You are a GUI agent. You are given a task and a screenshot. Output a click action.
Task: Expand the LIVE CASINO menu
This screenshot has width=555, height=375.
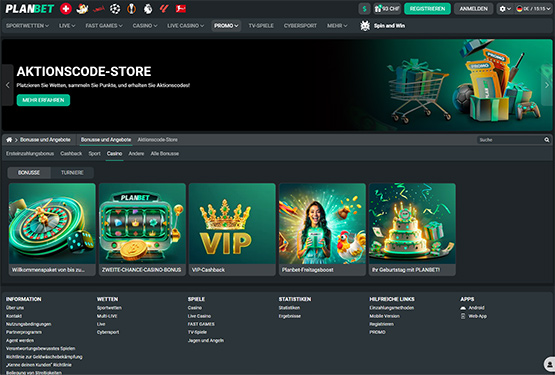185,25
